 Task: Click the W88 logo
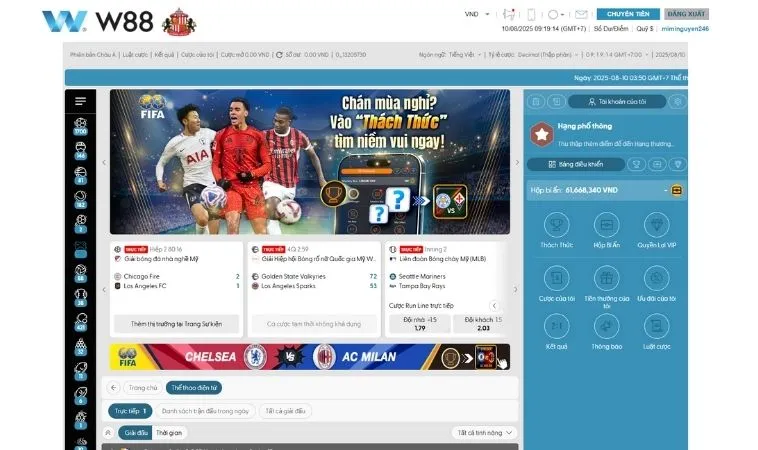click(x=98, y=22)
